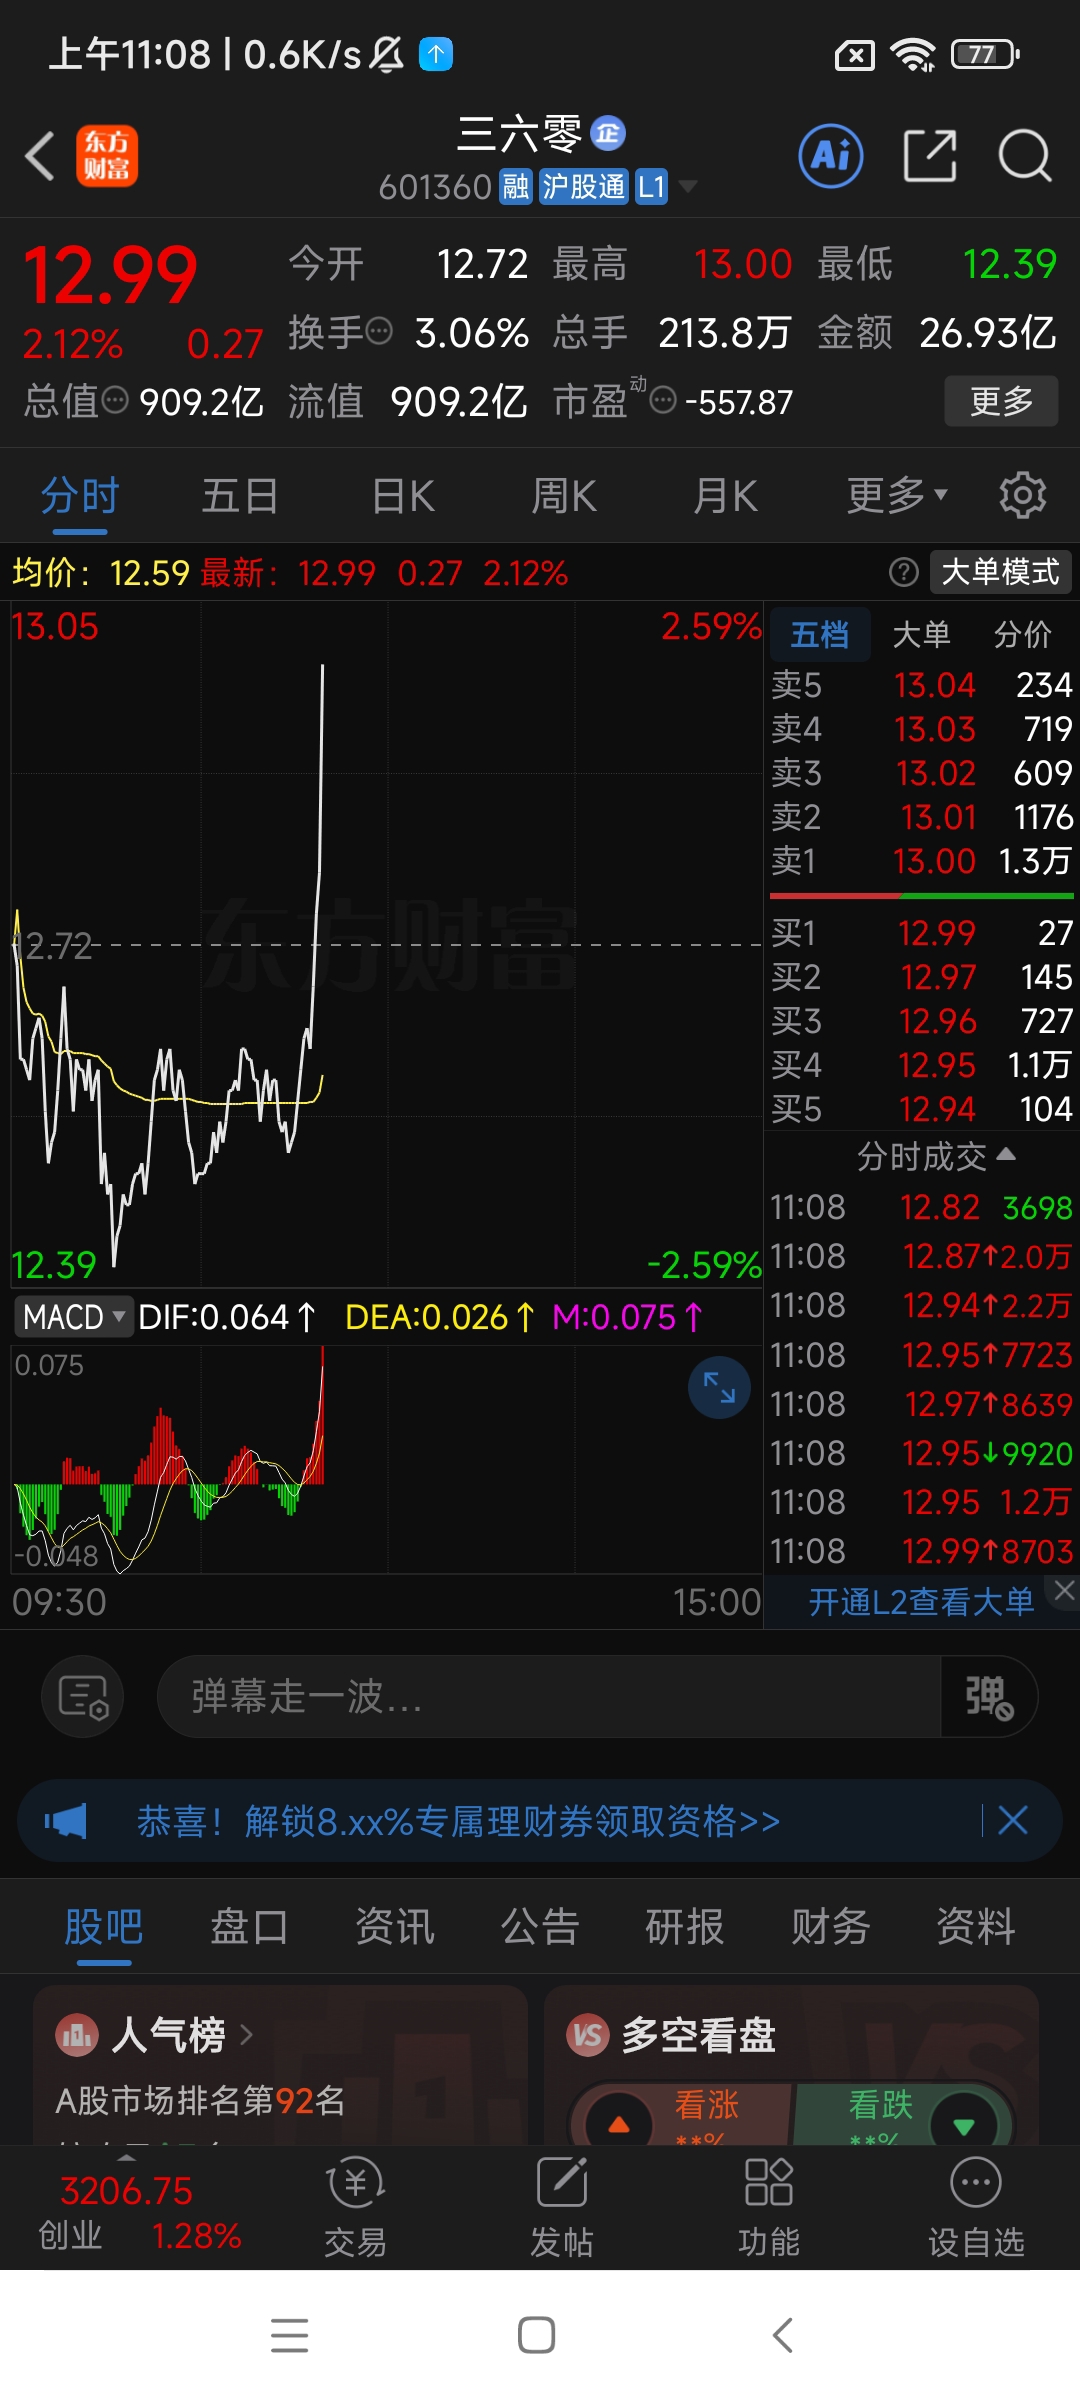The width and height of the screenshot is (1080, 2400).
Task: Tap the 买1 12.99 order row
Action: pos(921,932)
